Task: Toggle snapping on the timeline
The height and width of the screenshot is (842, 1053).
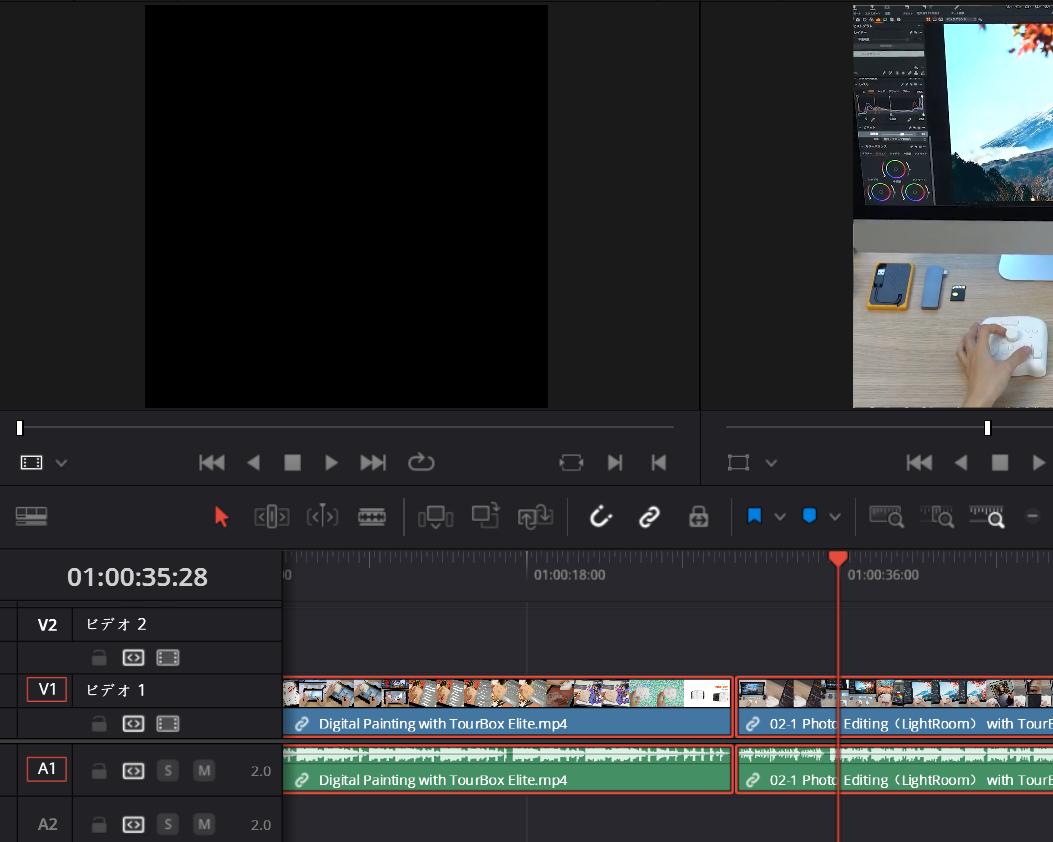Action: click(601, 517)
